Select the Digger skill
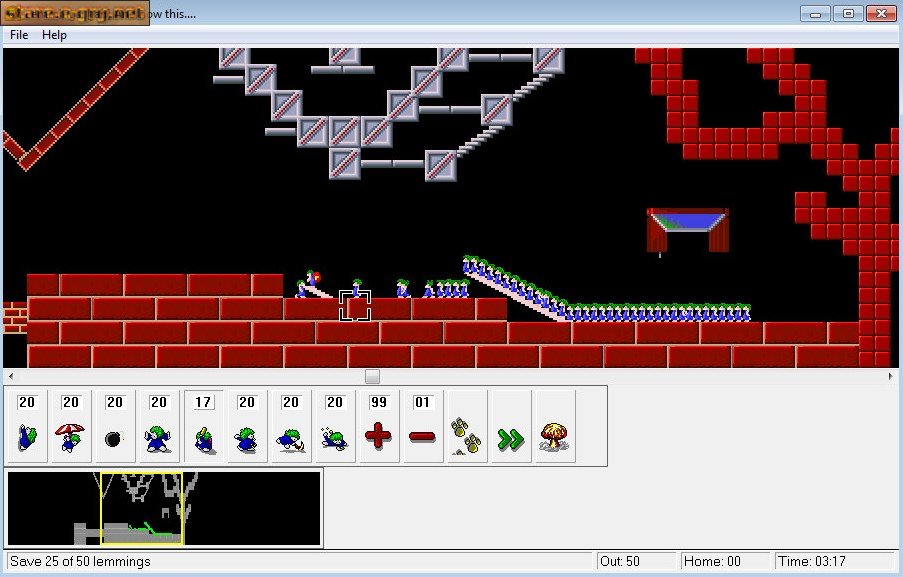The width and height of the screenshot is (903, 577). pos(334,426)
